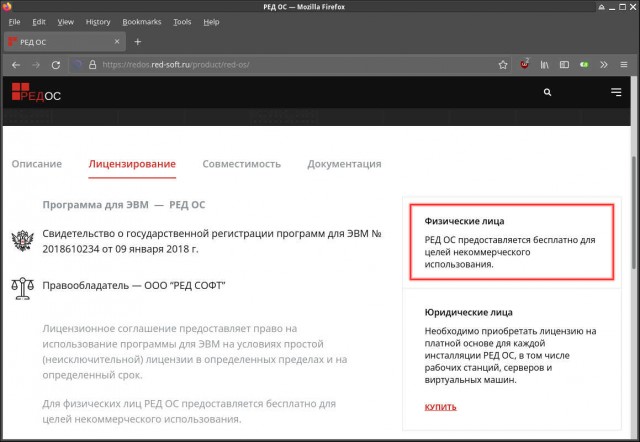Click the Лицензионное соглашение paragraph

click(195, 352)
